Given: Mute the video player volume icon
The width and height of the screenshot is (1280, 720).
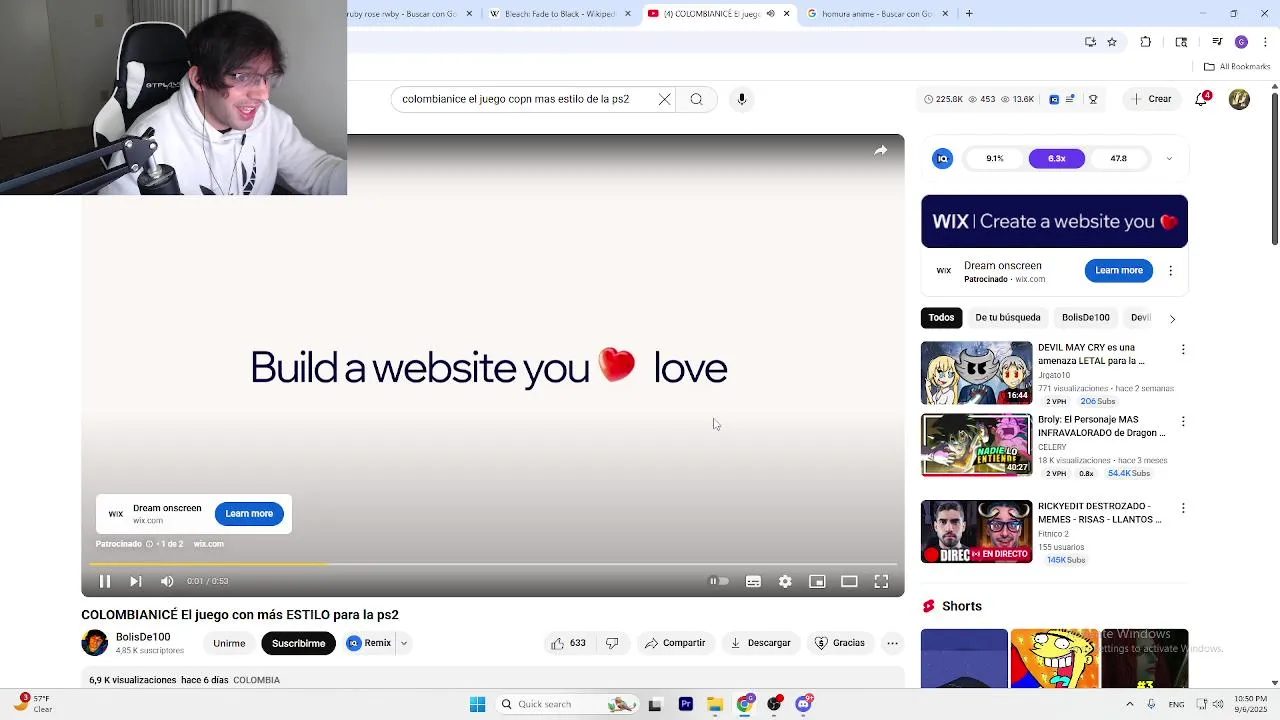Looking at the screenshot, I should tap(167, 581).
